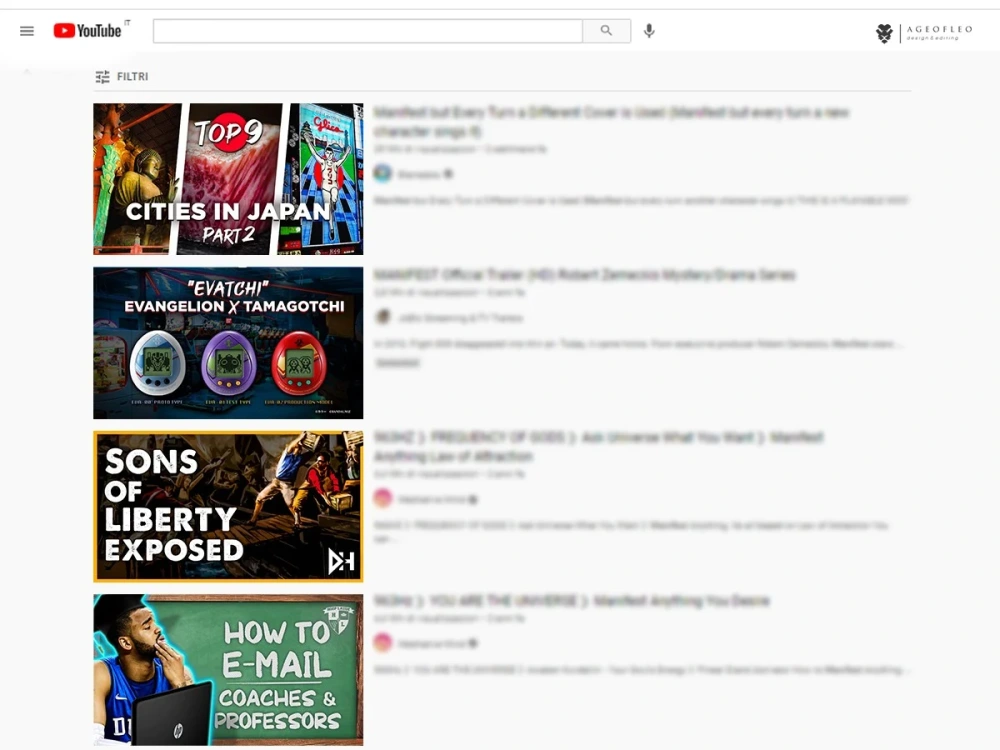The image size is (1000, 750).
Task: Focus the YouTube search box
Action: tap(367, 31)
